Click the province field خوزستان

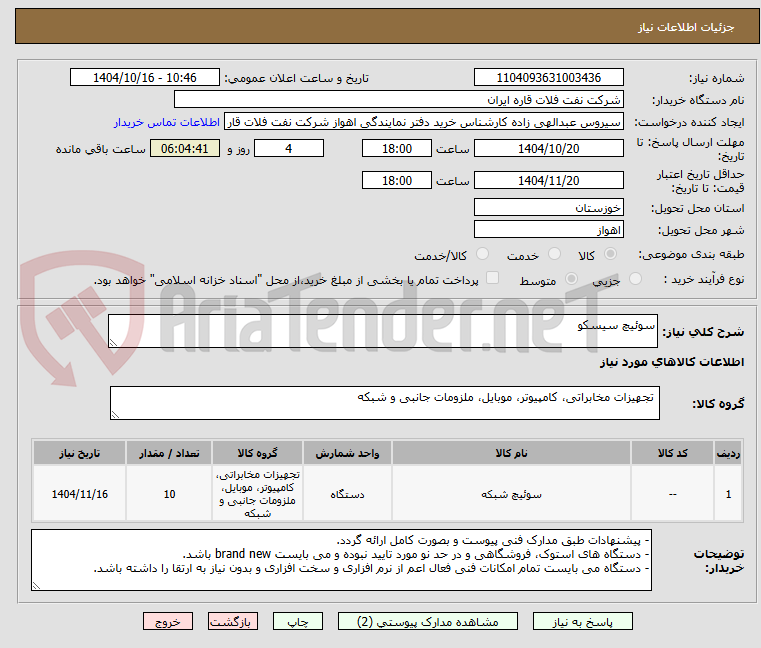(548, 207)
